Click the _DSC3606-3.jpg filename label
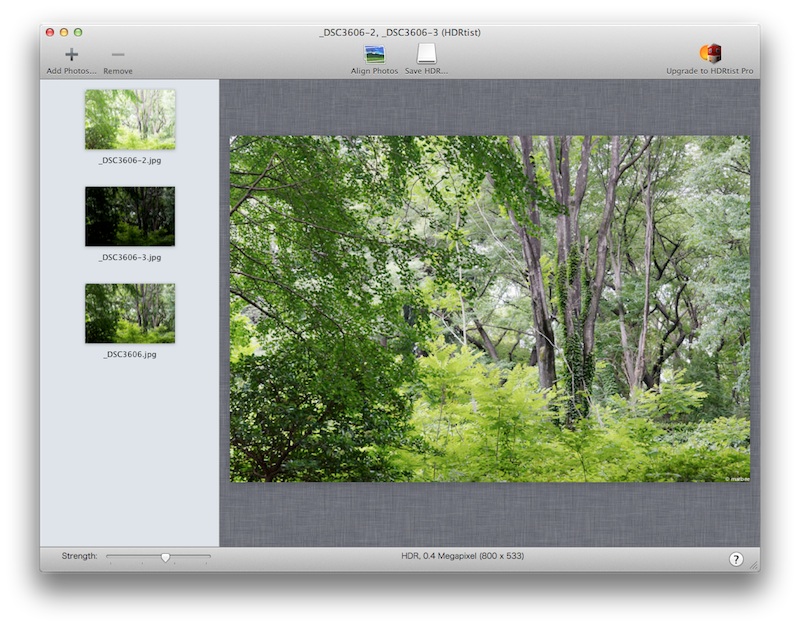Screen dimensions: 800x627 [130, 257]
